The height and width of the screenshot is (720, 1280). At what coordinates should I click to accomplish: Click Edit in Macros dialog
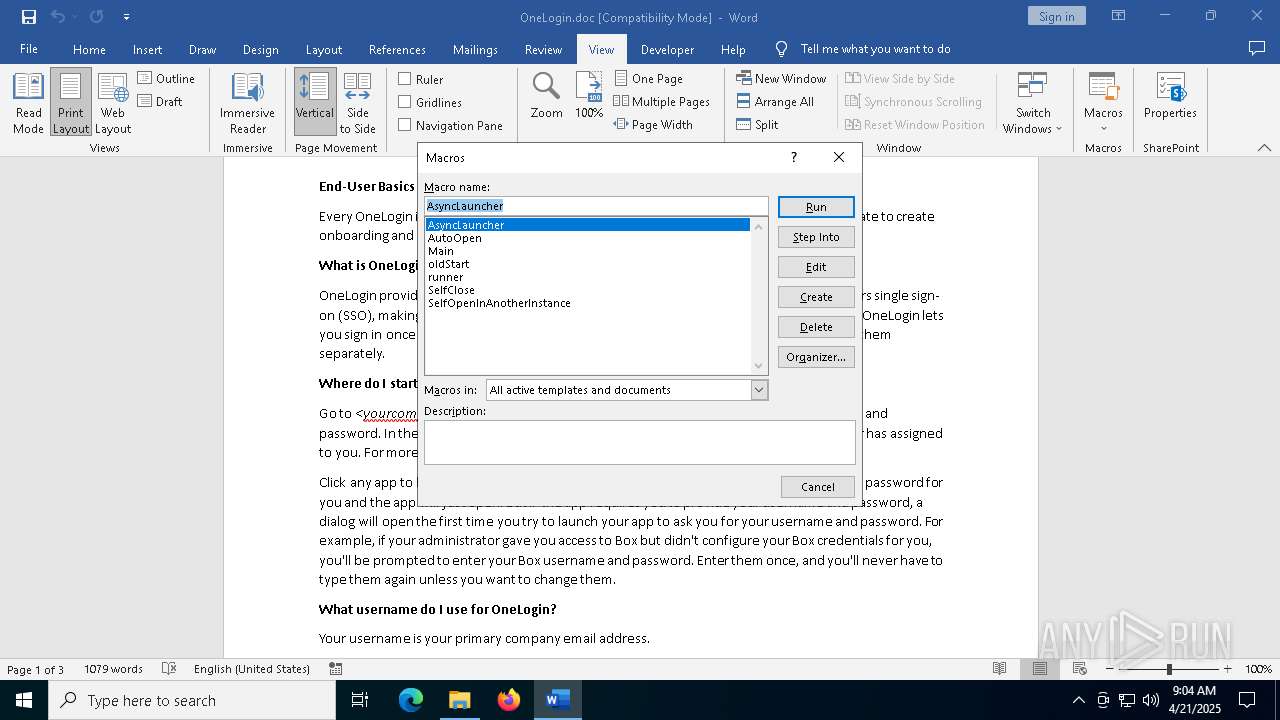(816, 267)
